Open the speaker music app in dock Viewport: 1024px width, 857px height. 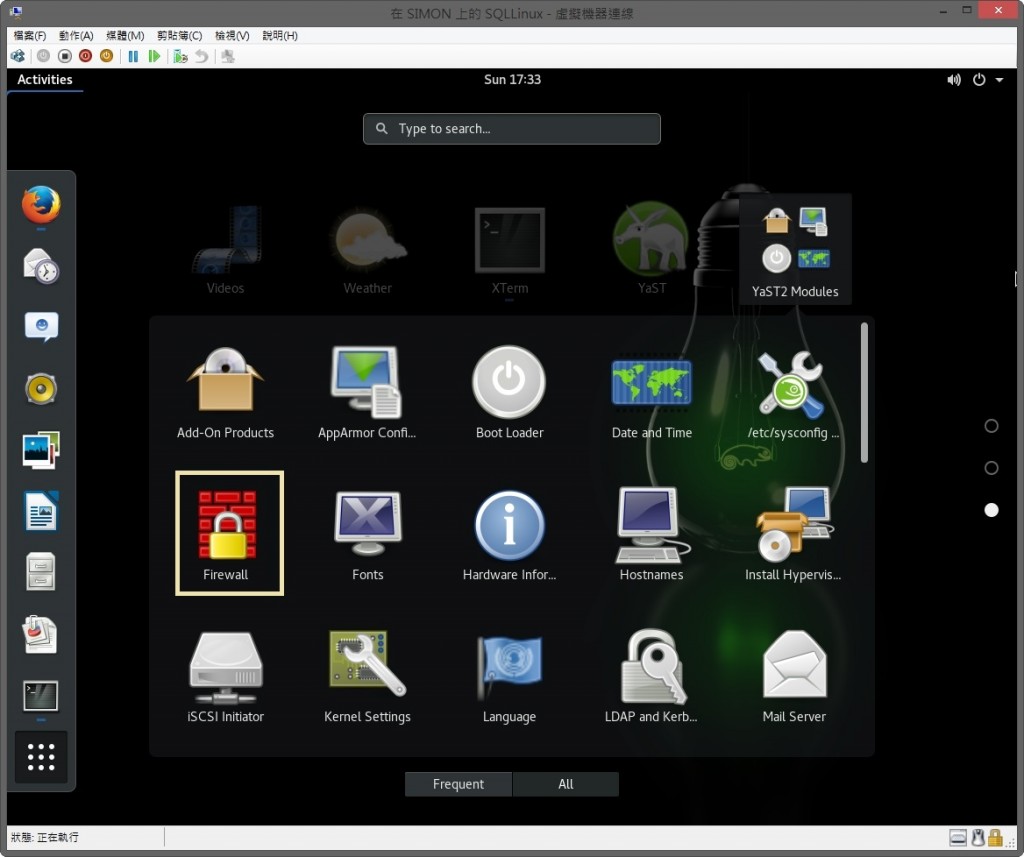41,389
